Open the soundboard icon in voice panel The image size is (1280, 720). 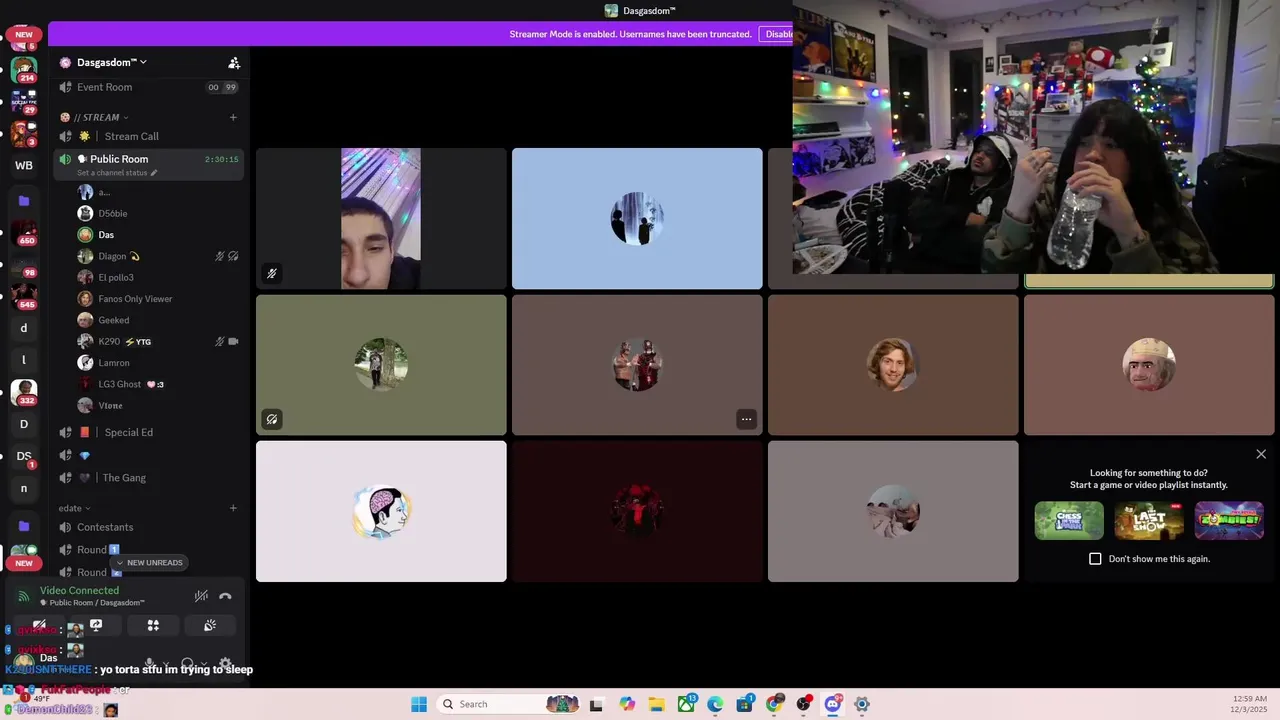pyautogui.click(x=210, y=625)
